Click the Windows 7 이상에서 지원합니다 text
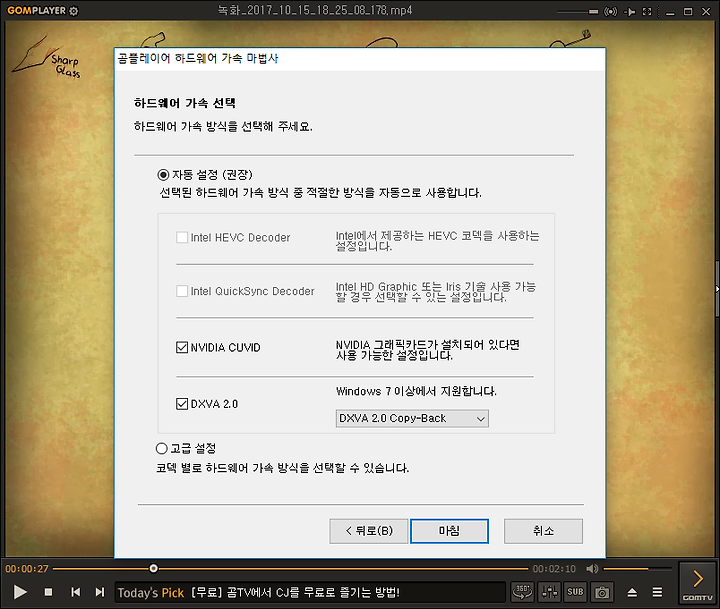Image resolution: width=720 pixels, height=609 pixels. click(416, 391)
